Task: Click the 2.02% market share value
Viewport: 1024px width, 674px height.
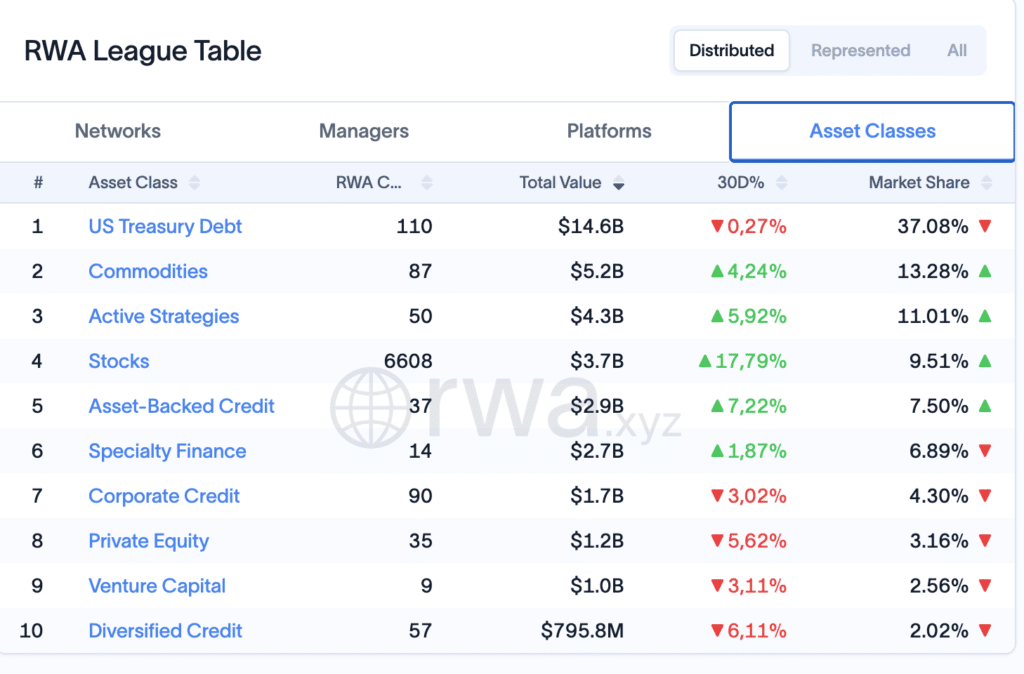Action: pos(938,631)
